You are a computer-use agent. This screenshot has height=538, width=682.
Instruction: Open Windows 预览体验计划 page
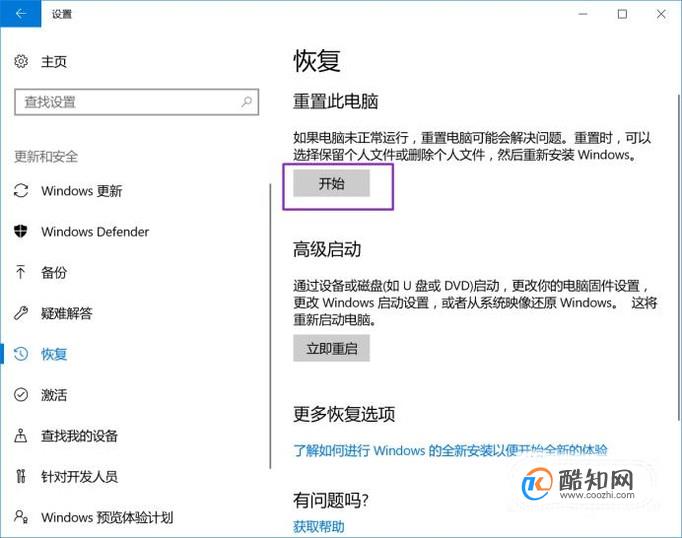click(107, 517)
